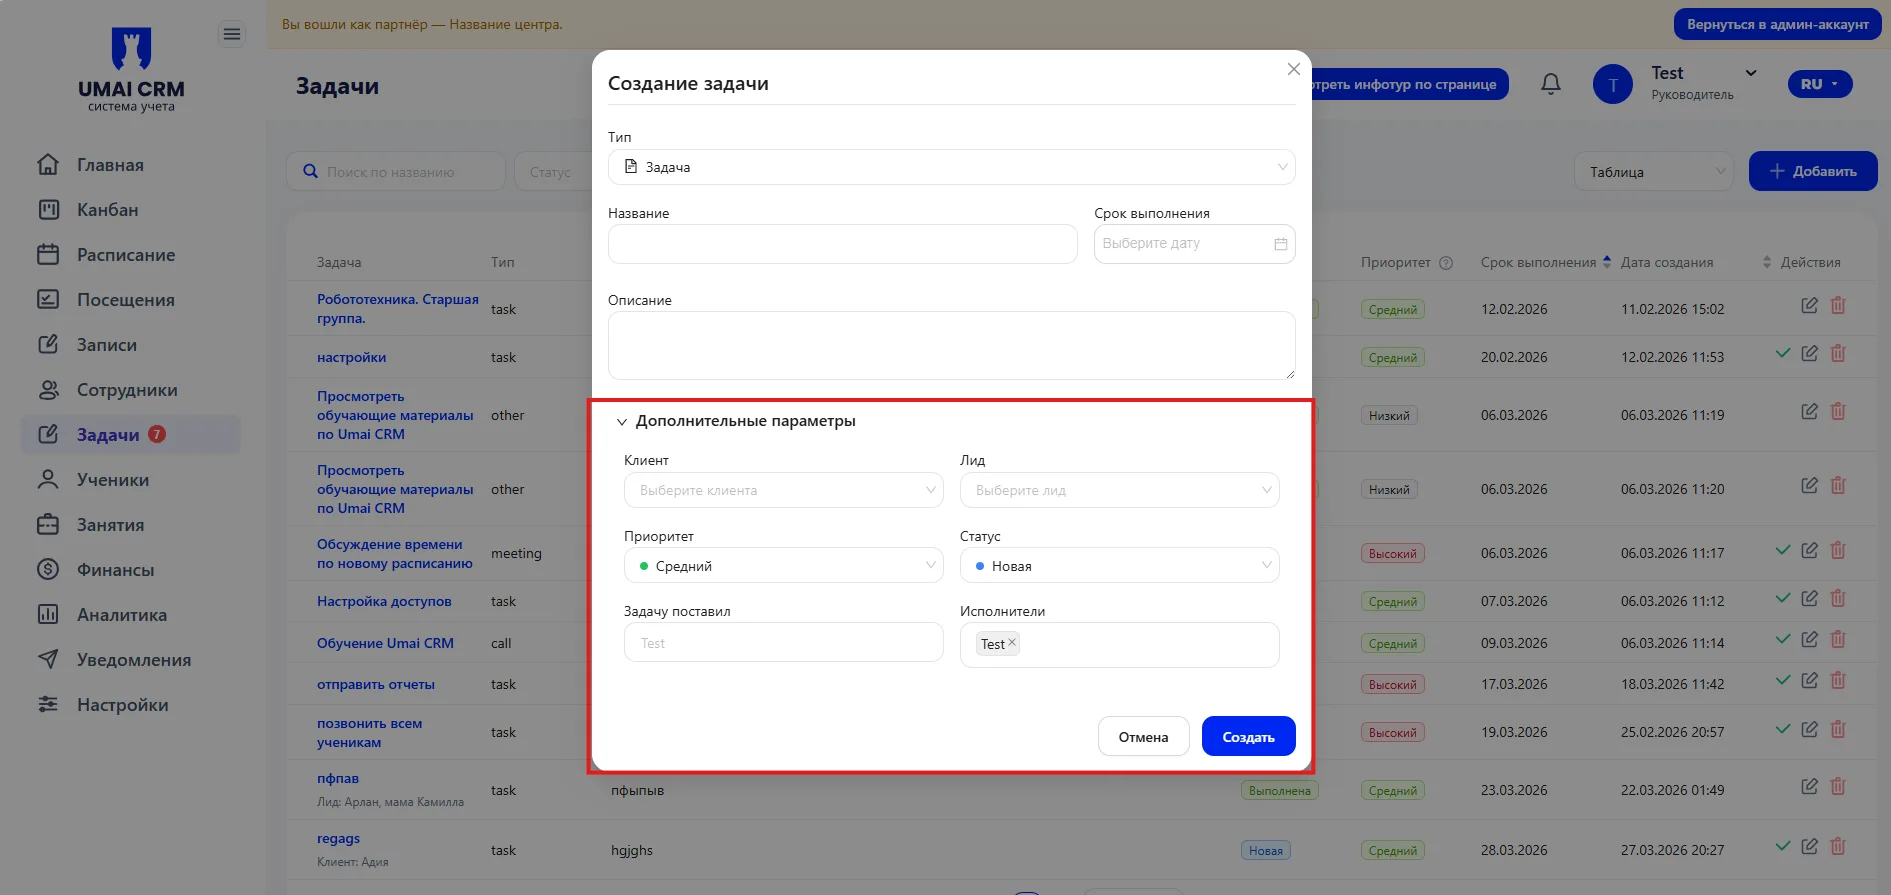The image size is (1891, 895).
Task: Click the Создать button
Action: pyautogui.click(x=1248, y=736)
